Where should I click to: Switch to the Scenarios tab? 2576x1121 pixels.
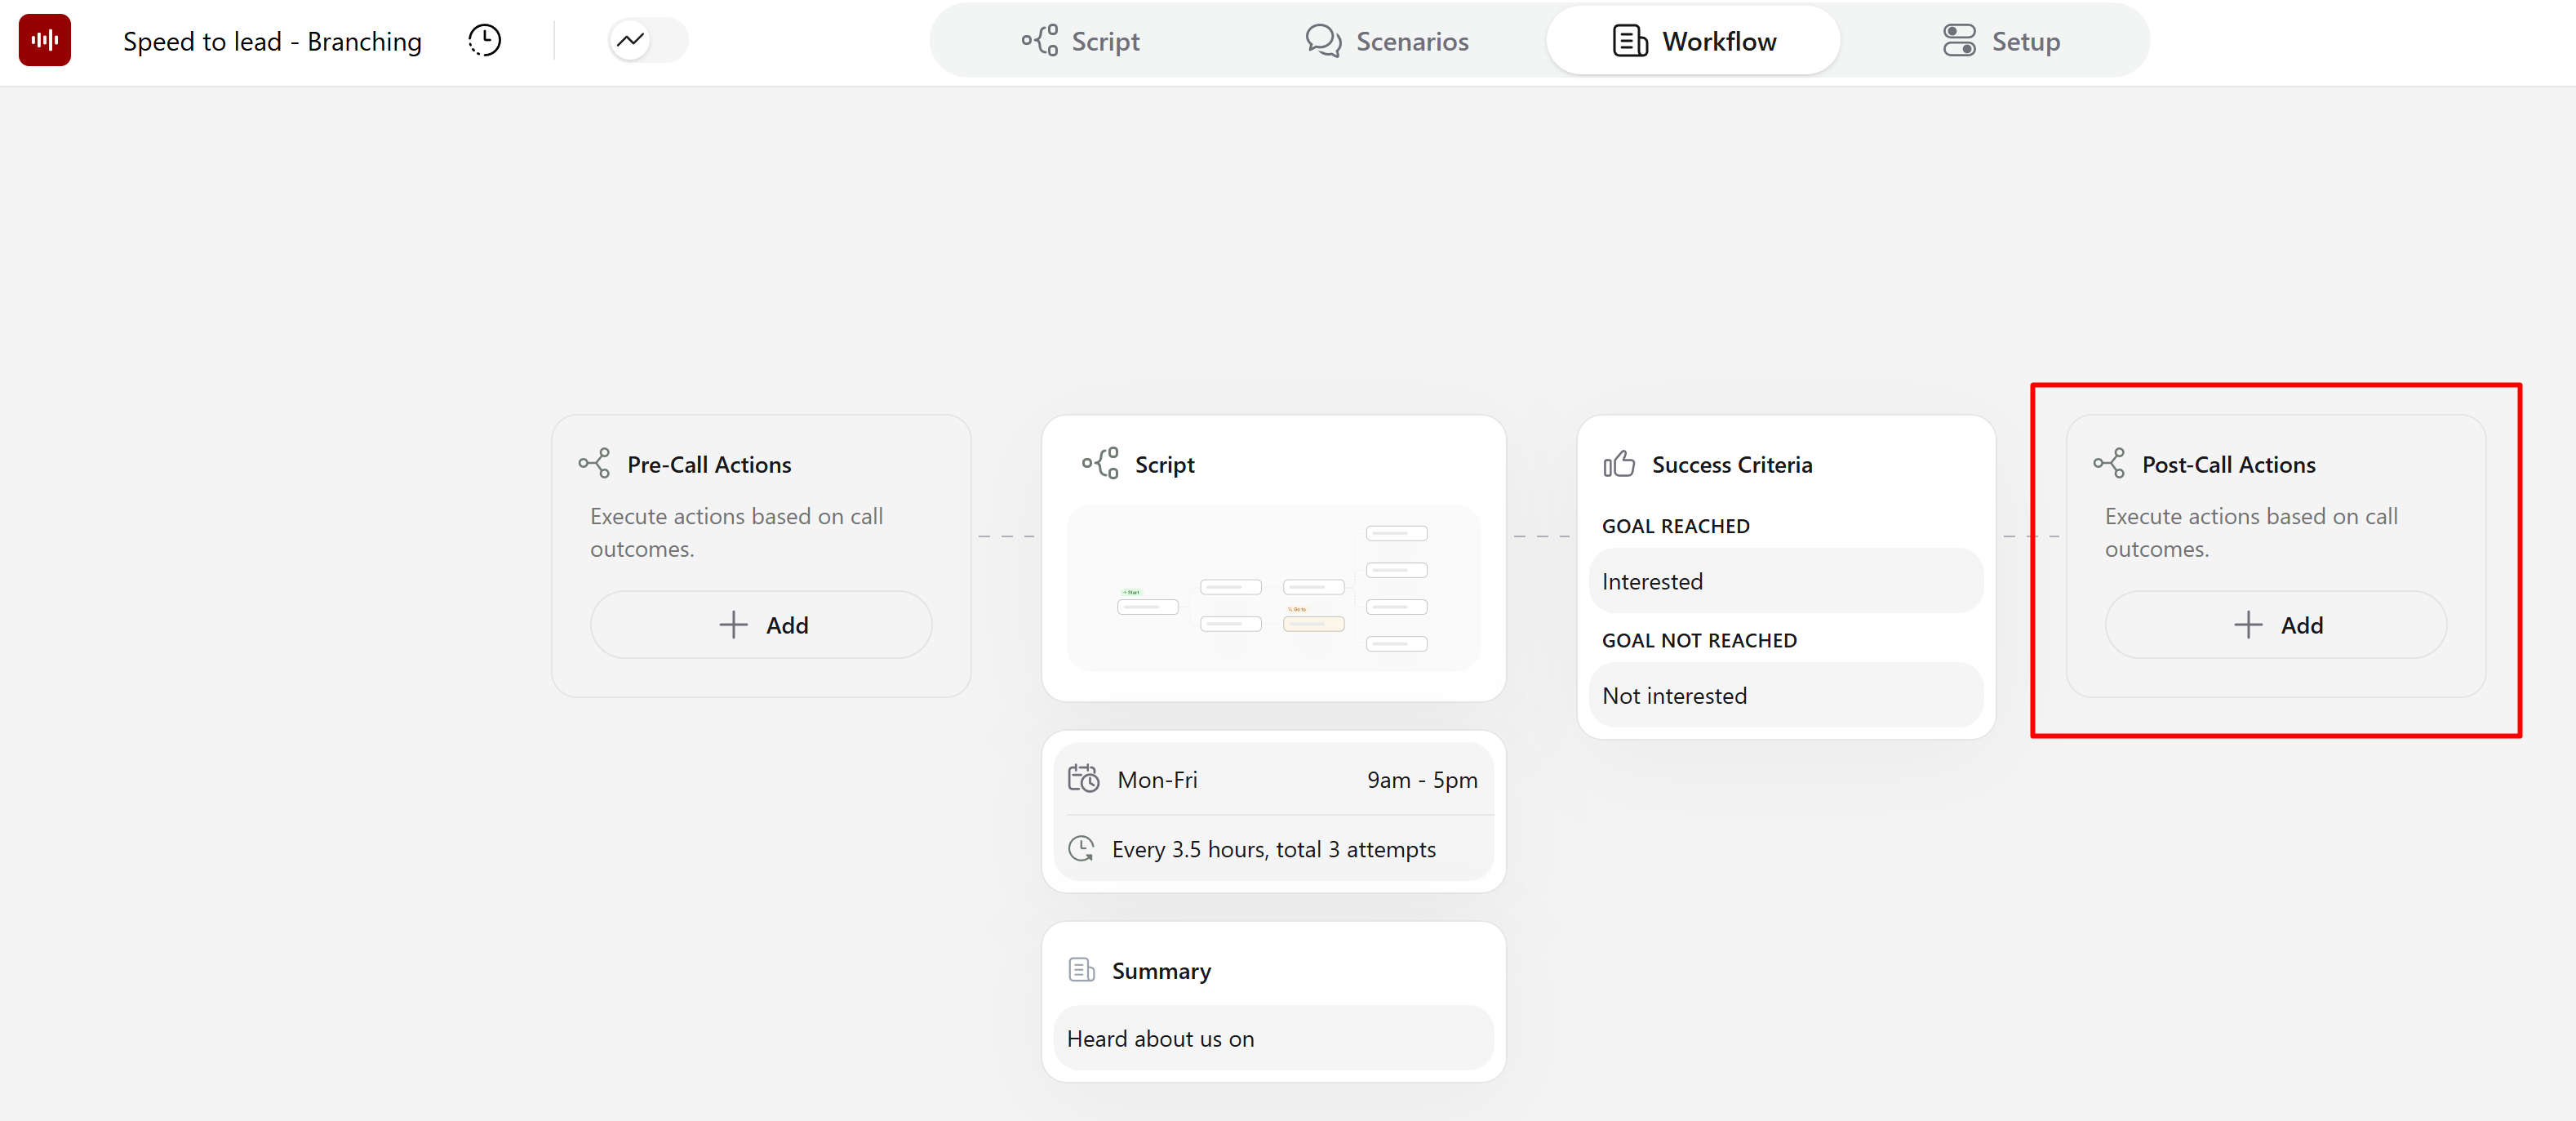1387,40
